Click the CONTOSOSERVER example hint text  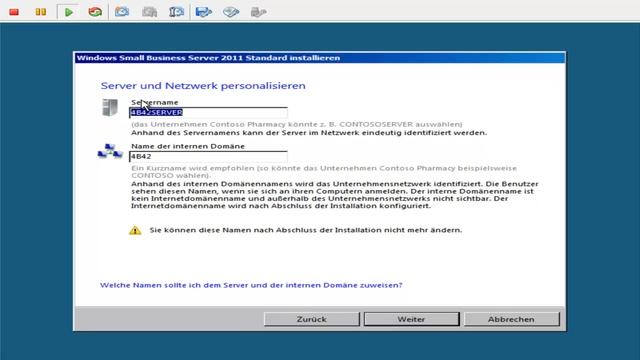click(297, 124)
